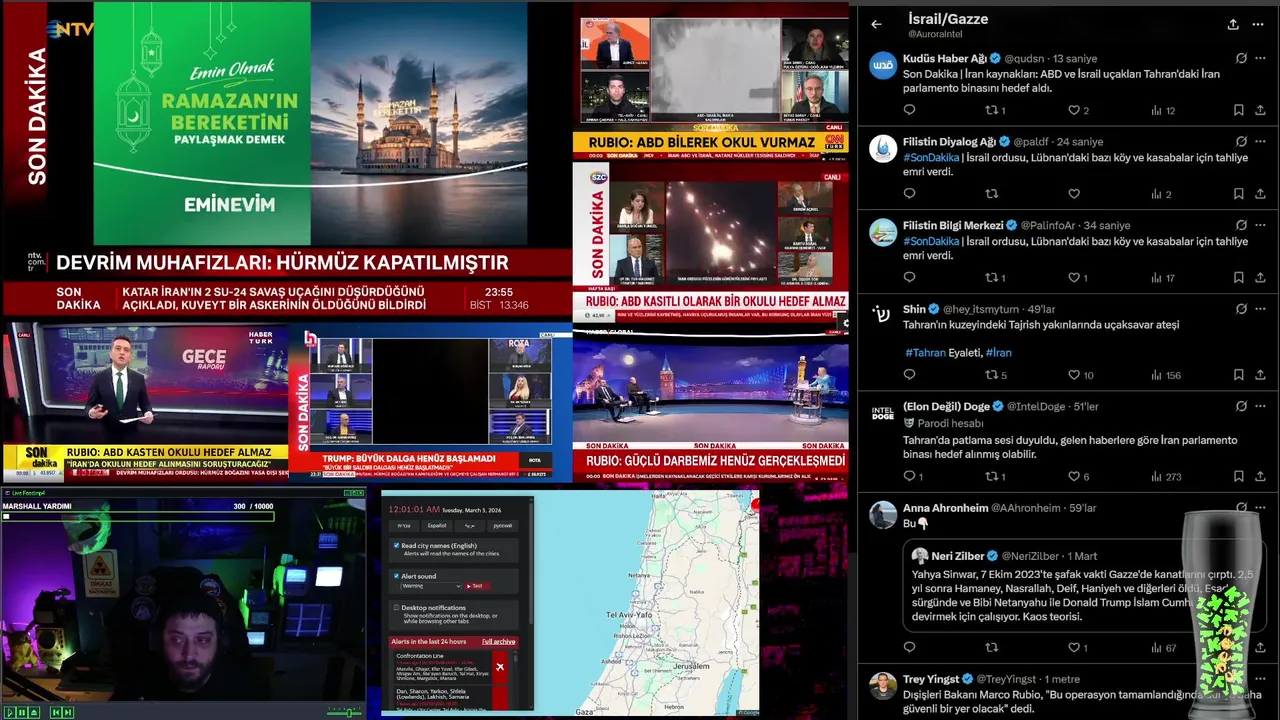The height and width of the screenshot is (720, 1280).
Task: Open Anna Ahronheim profile name
Action: [x=945, y=508]
